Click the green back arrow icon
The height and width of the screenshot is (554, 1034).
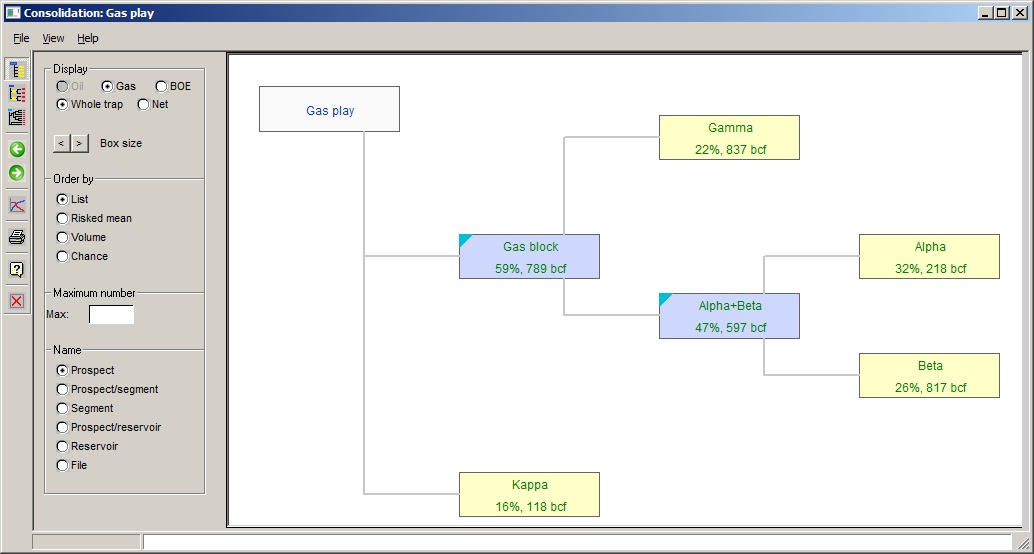click(17, 150)
